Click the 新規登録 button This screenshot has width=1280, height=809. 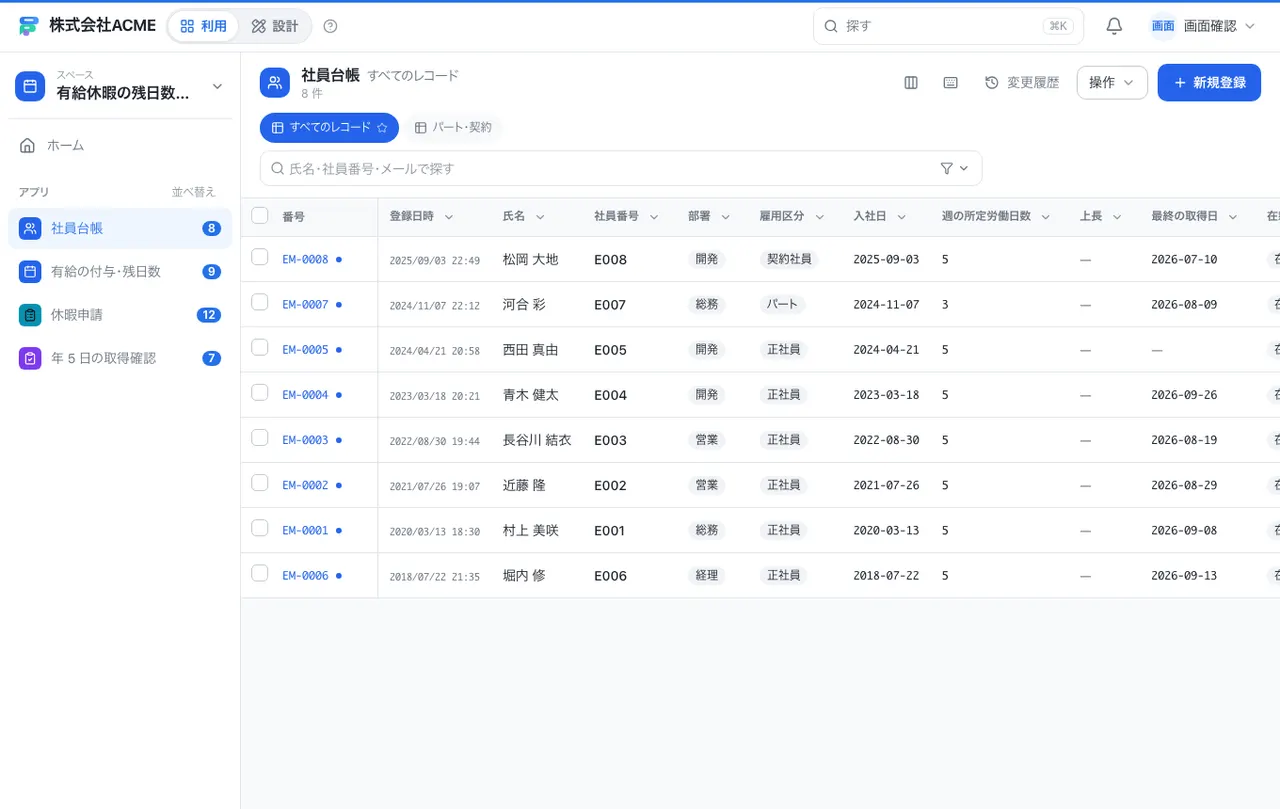(x=1209, y=83)
